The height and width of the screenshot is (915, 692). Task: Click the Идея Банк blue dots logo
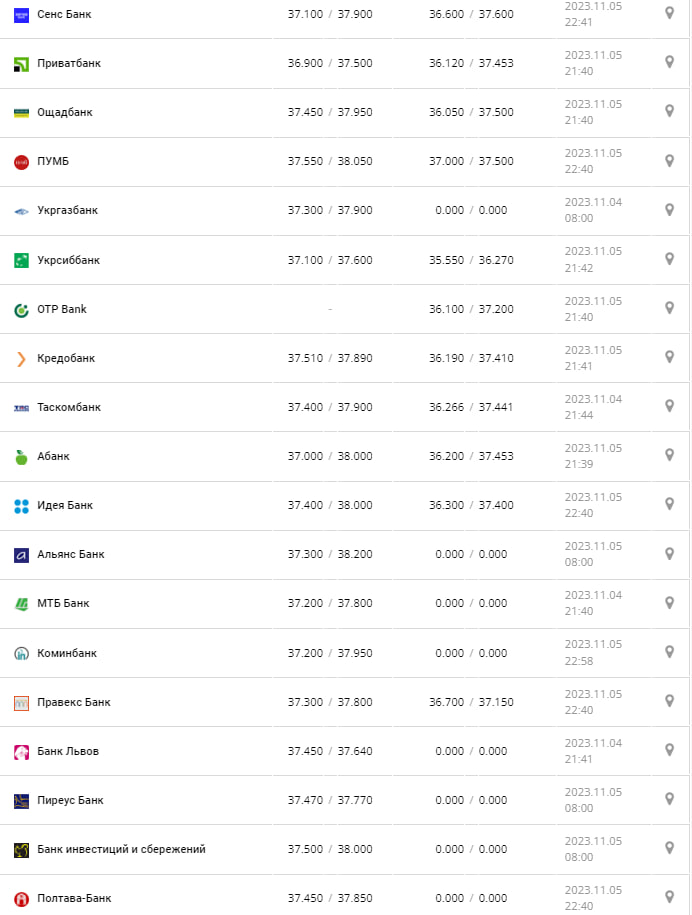click(21, 506)
